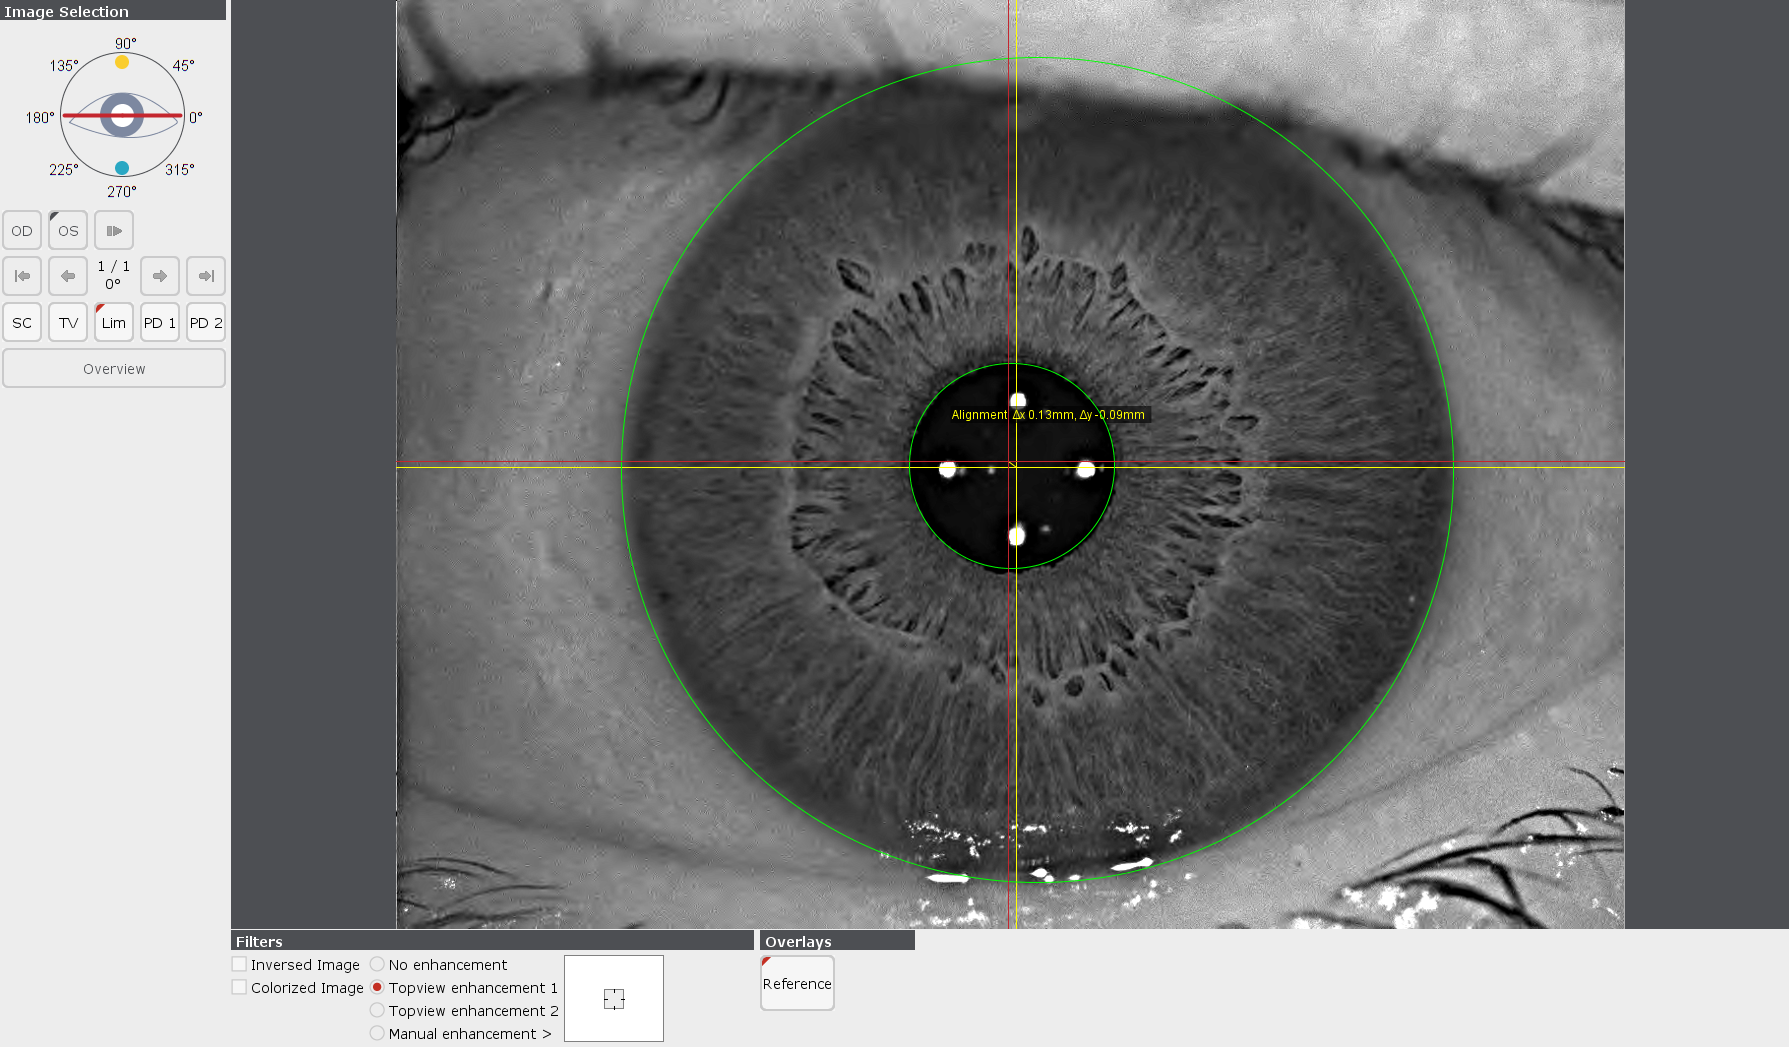Select the No enhancement option

click(x=377, y=963)
